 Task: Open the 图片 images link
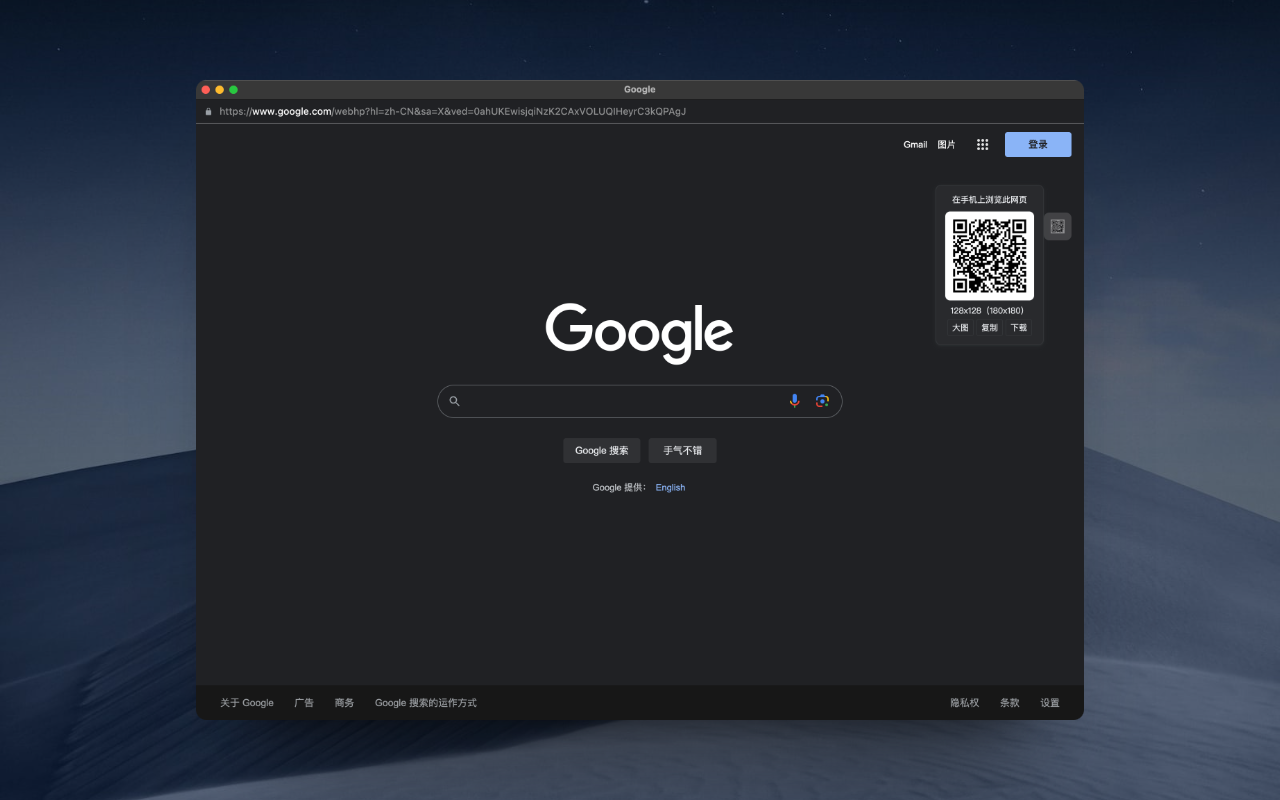pyautogui.click(x=946, y=145)
